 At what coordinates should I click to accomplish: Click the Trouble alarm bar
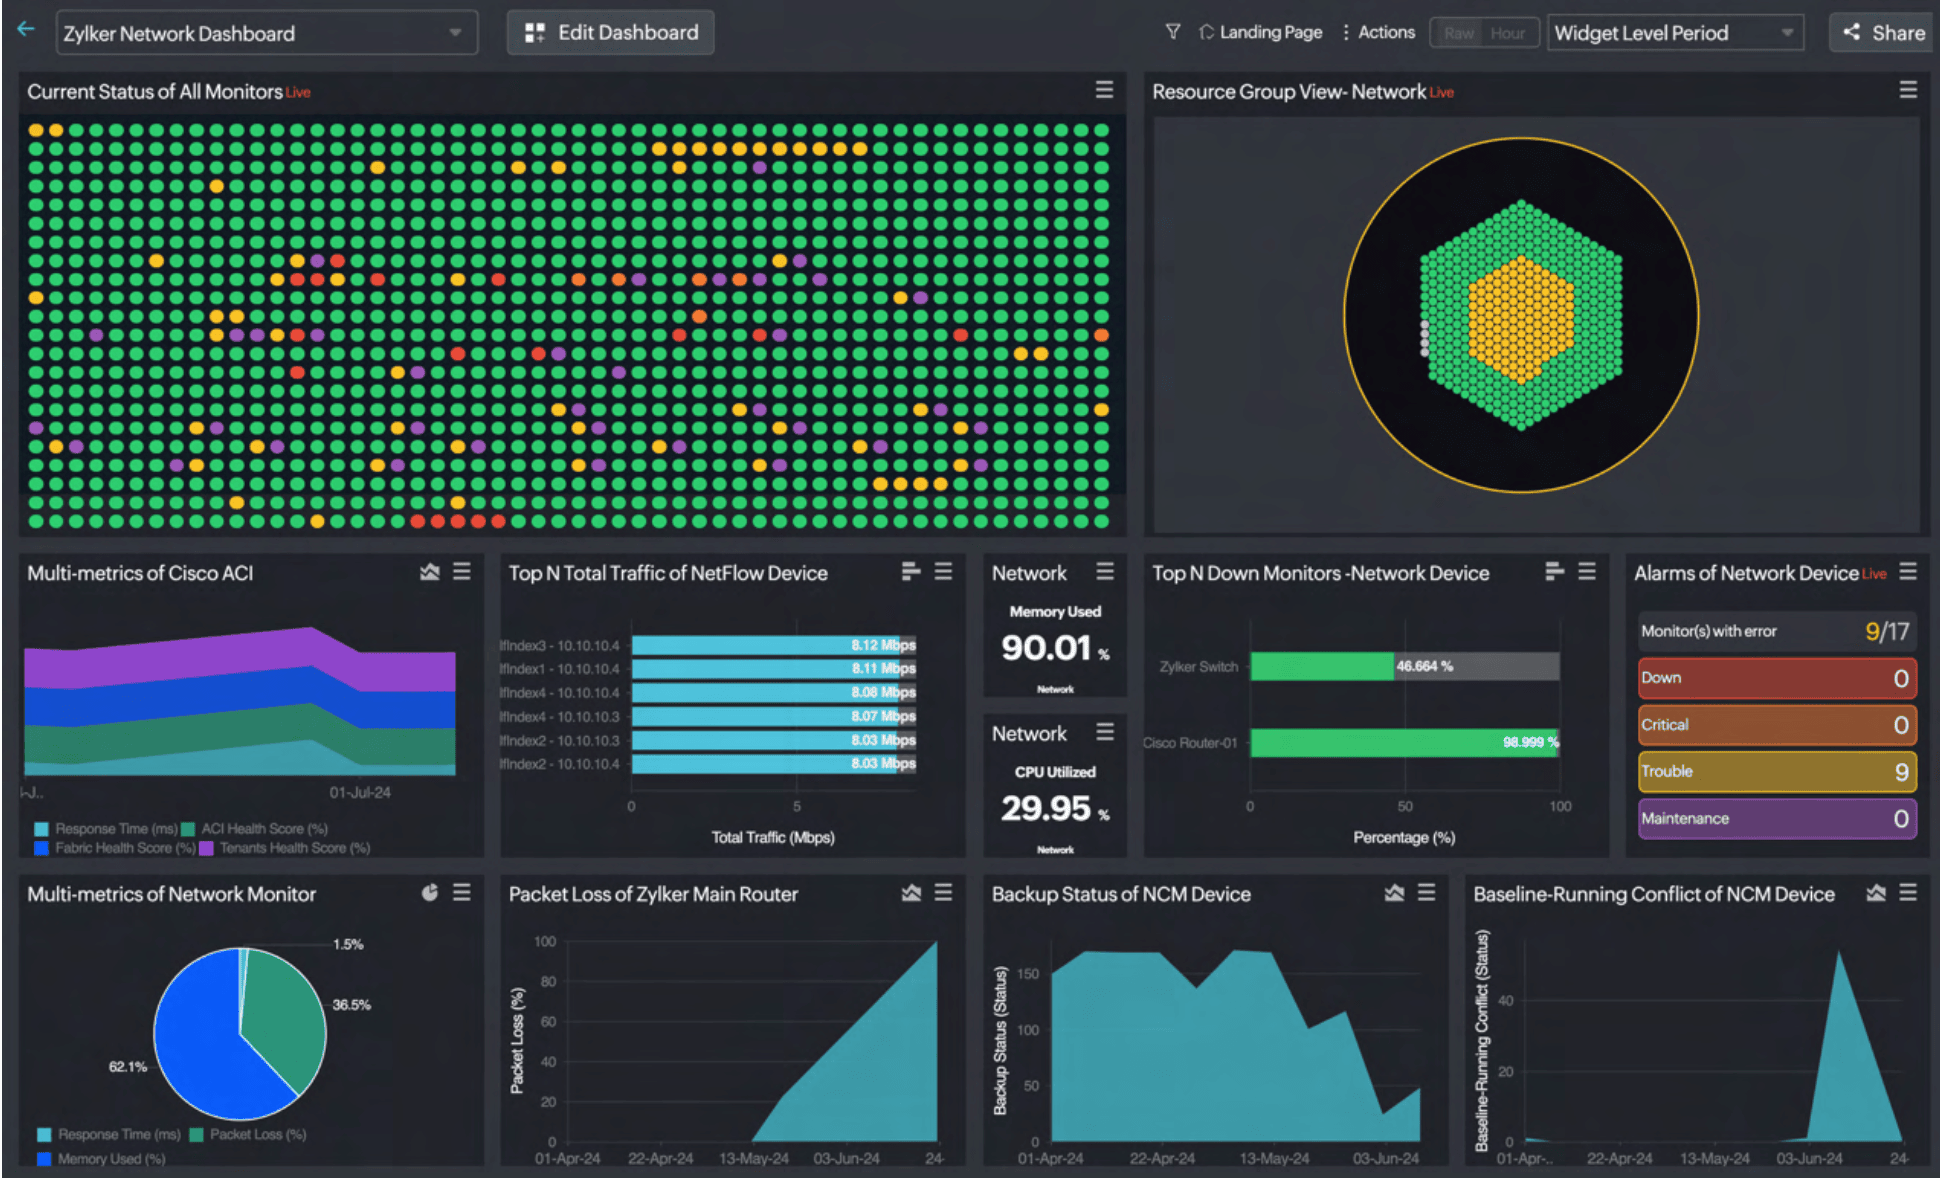tap(1776, 771)
